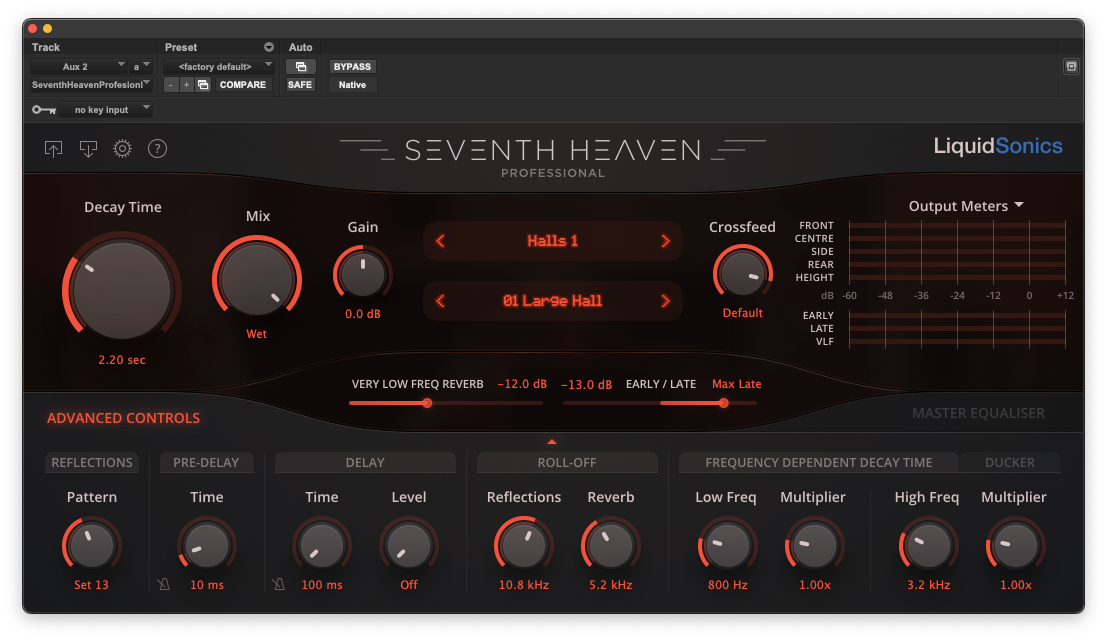Click the Roll-Off Reflections knob
This screenshot has height=640, width=1107.
524,545
